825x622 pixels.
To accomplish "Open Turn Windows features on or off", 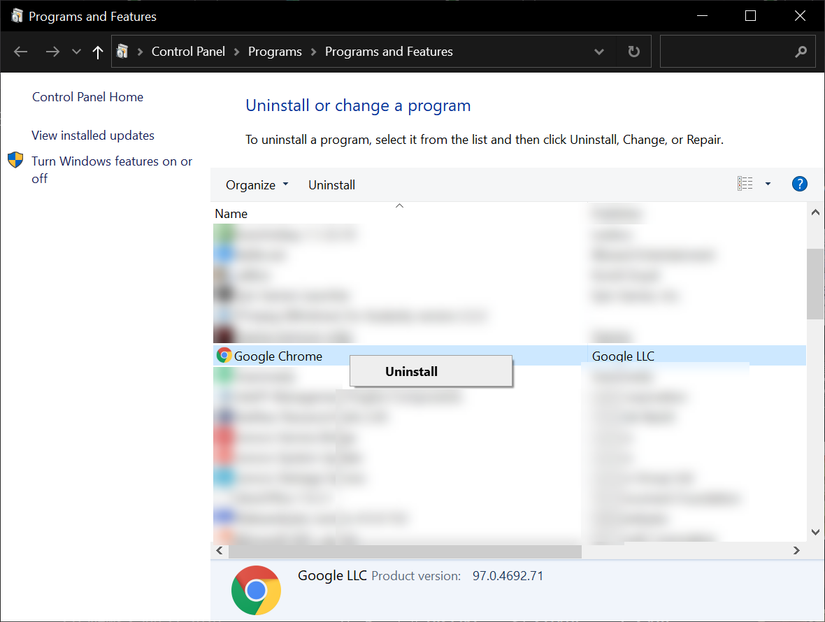I will (x=112, y=169).
